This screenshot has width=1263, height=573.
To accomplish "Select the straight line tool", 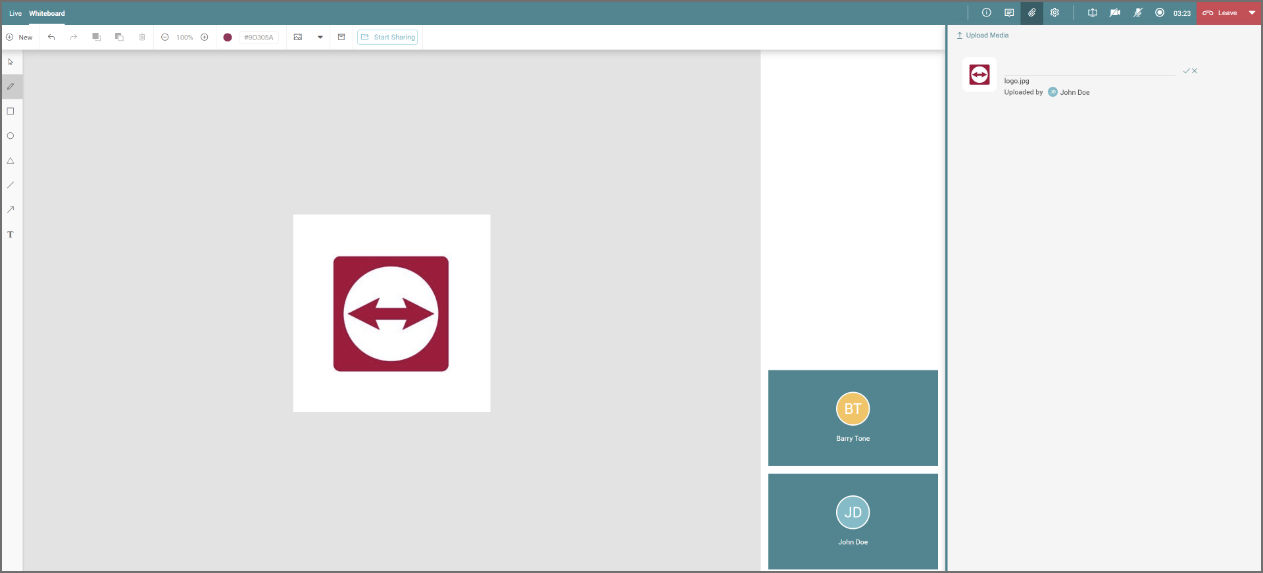I will click(x=11, y=185).
